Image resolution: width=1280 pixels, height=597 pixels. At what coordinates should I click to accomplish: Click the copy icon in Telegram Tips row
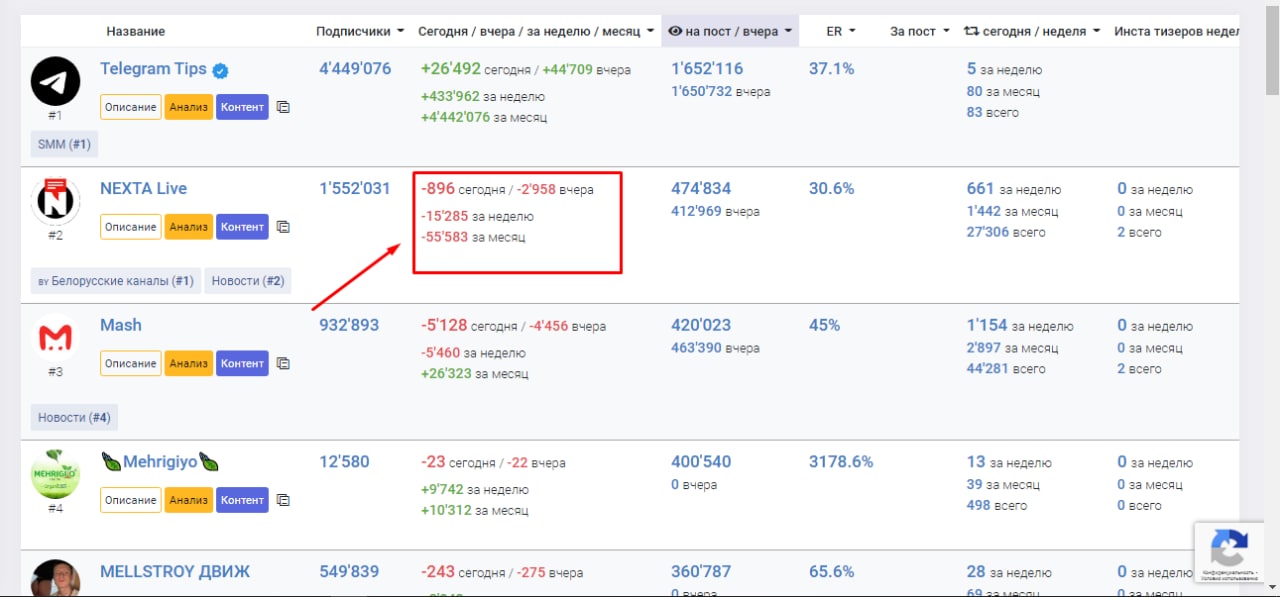[x=283, y=107]
